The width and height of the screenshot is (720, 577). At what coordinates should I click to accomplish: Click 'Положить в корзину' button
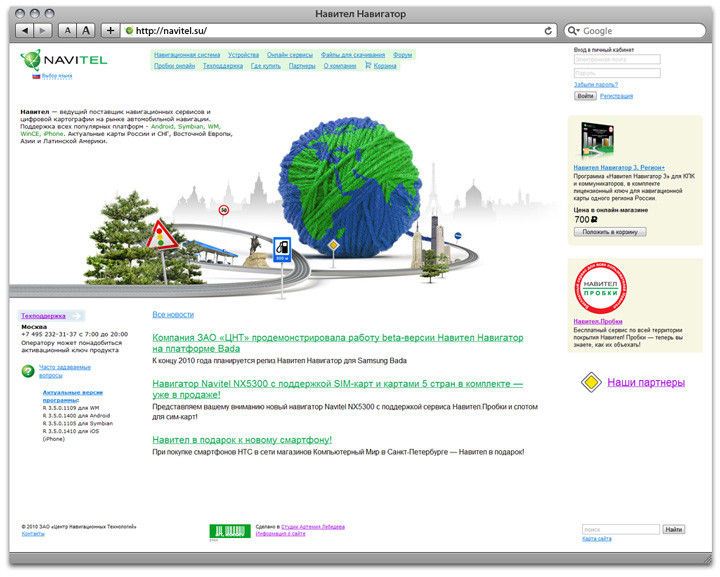609,232
